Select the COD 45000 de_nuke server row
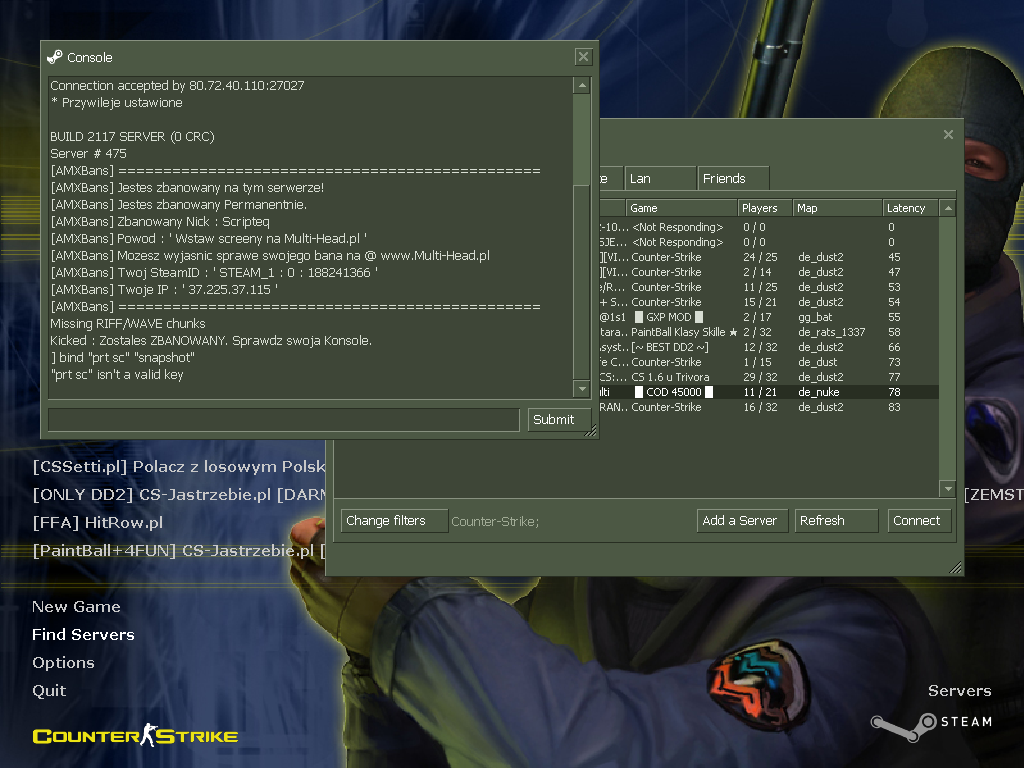1024x768 pixels. pyautogui.click(x=768, y=392)
